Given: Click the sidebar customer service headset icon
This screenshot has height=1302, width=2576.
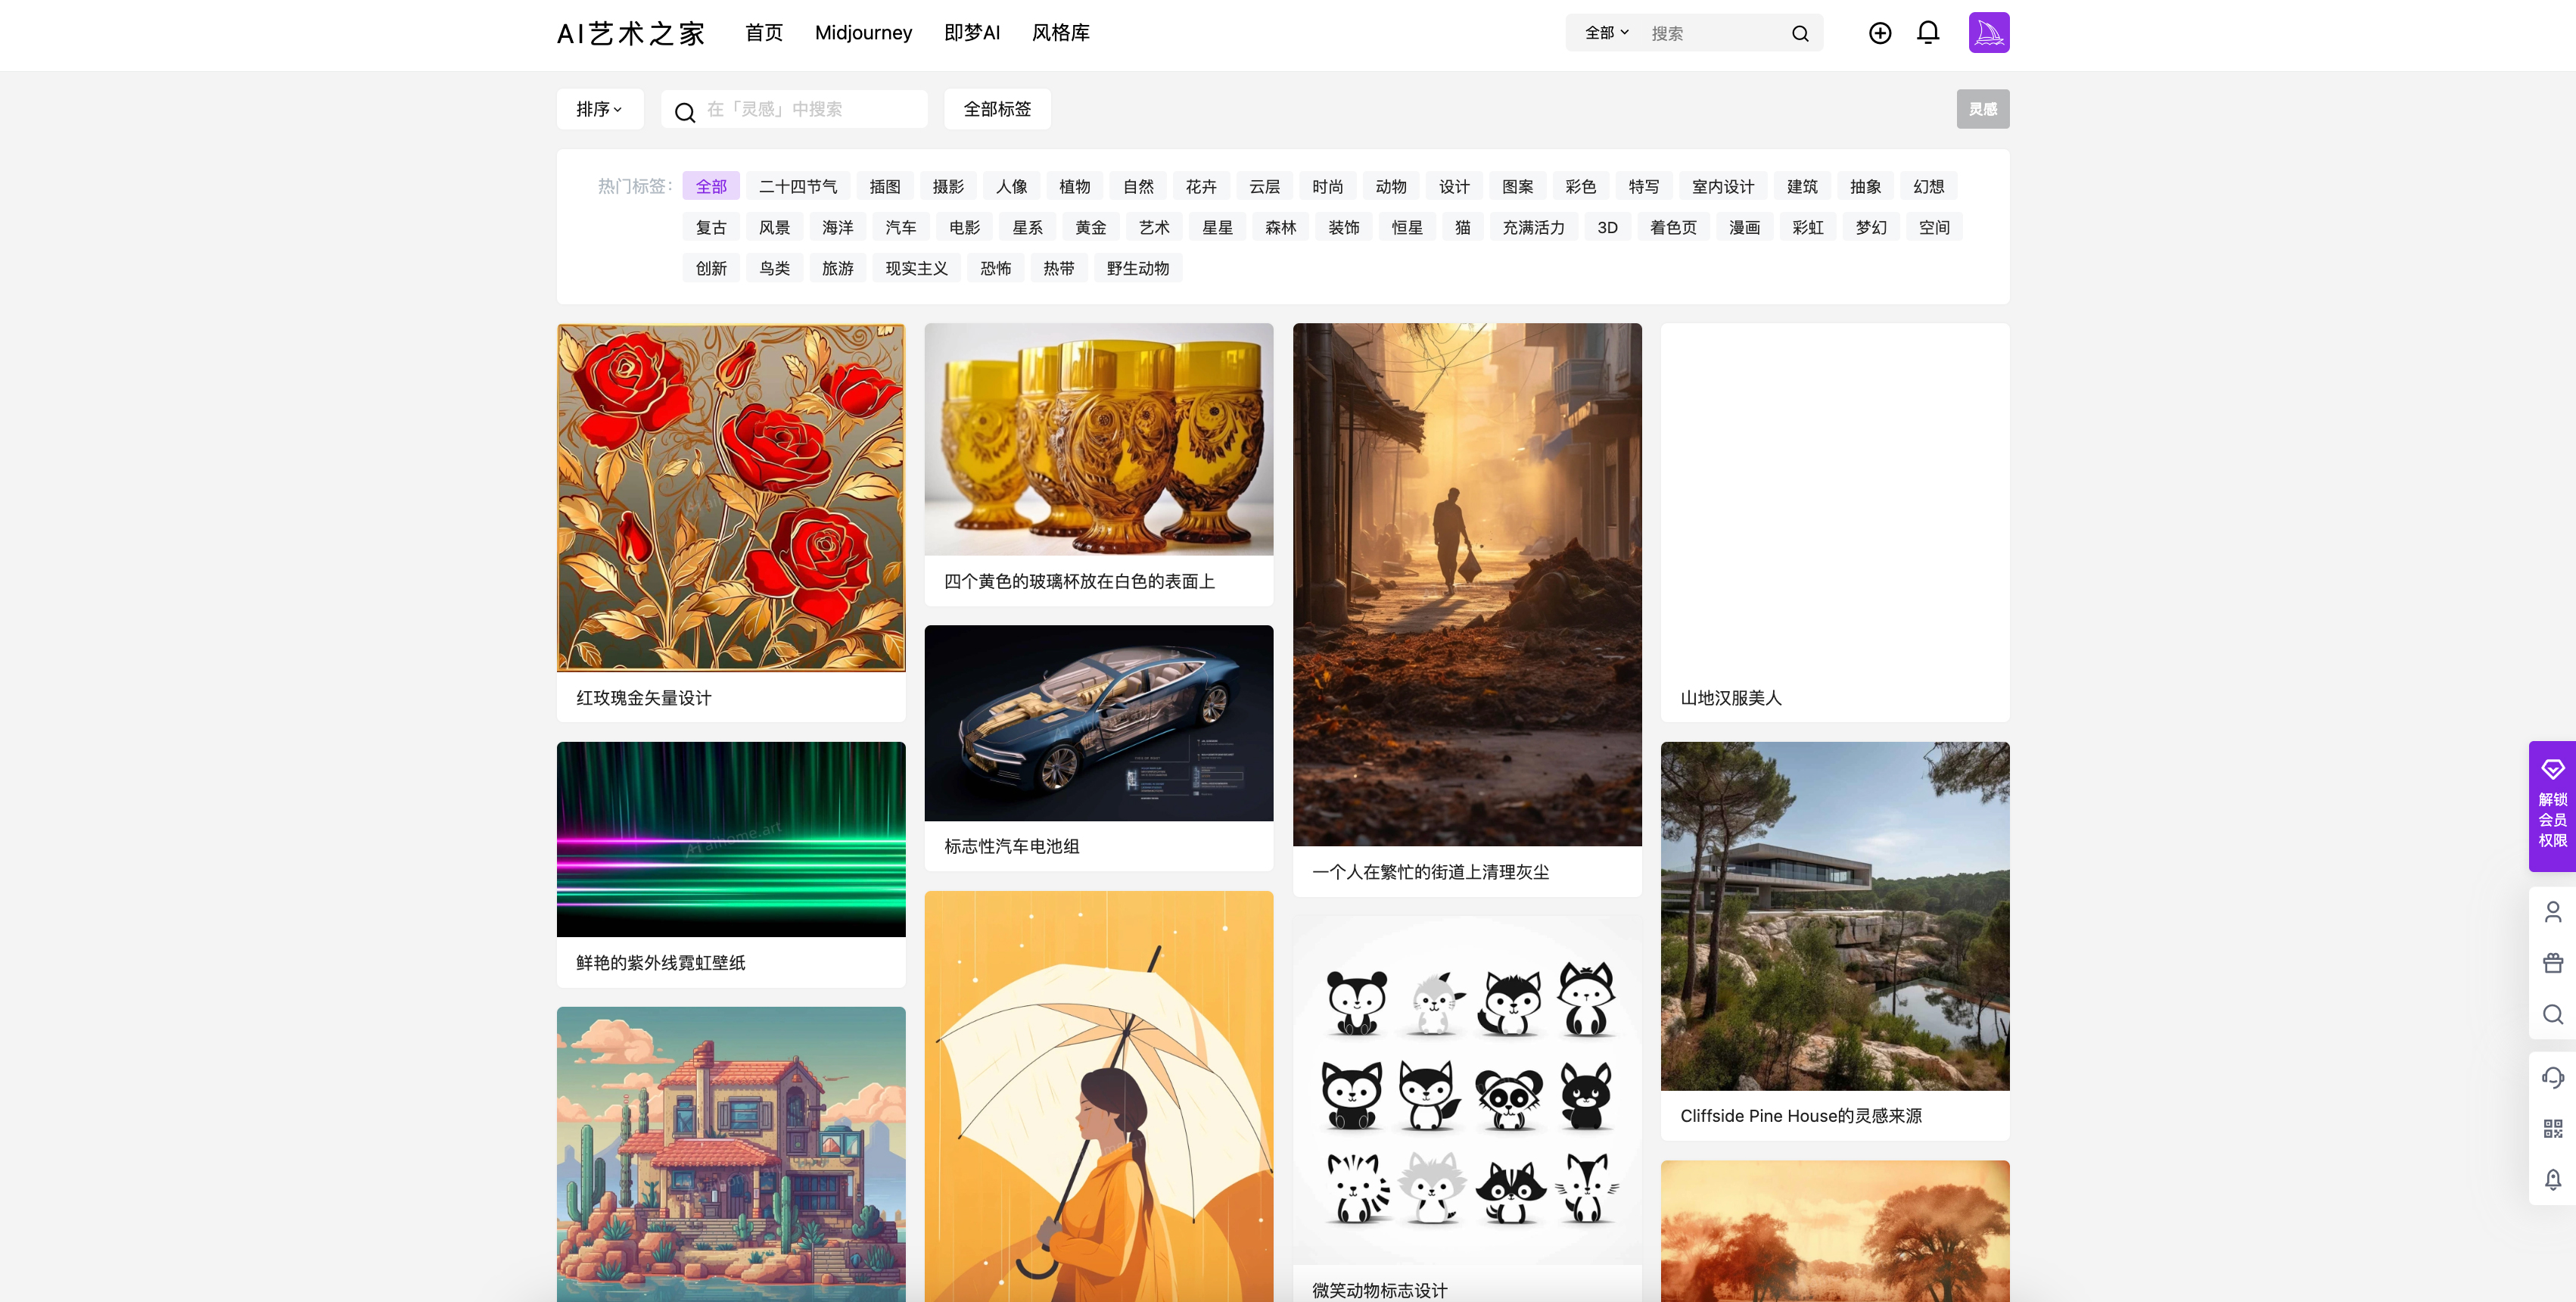Looking at the screenshot, I should (2552, 1078).
